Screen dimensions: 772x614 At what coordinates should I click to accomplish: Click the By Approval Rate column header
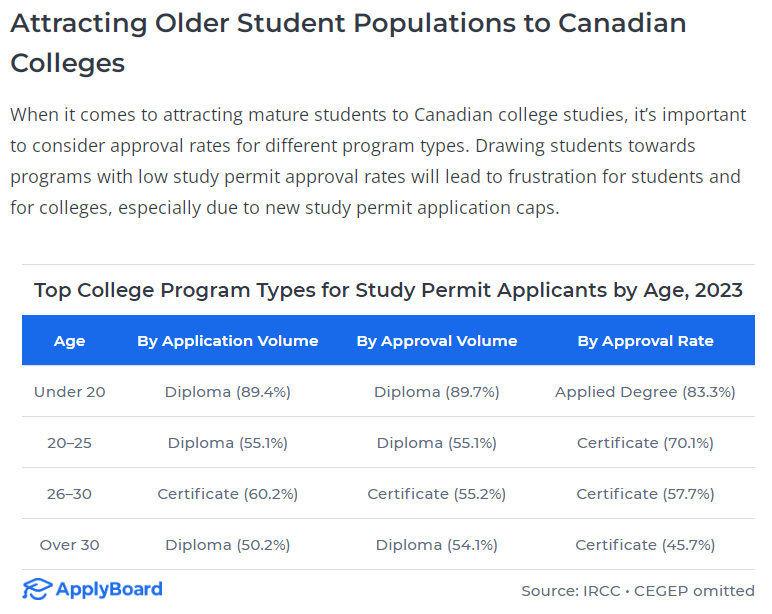646,341
